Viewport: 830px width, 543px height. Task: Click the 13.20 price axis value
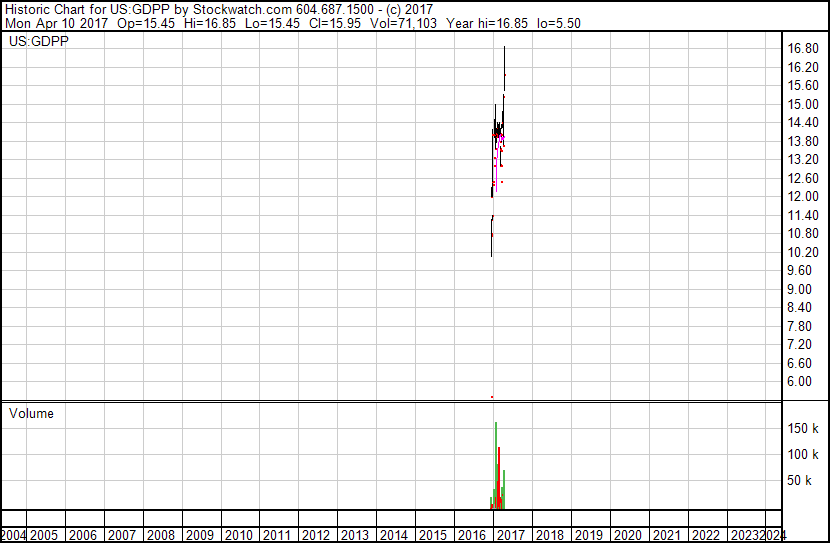pos(803,160)
